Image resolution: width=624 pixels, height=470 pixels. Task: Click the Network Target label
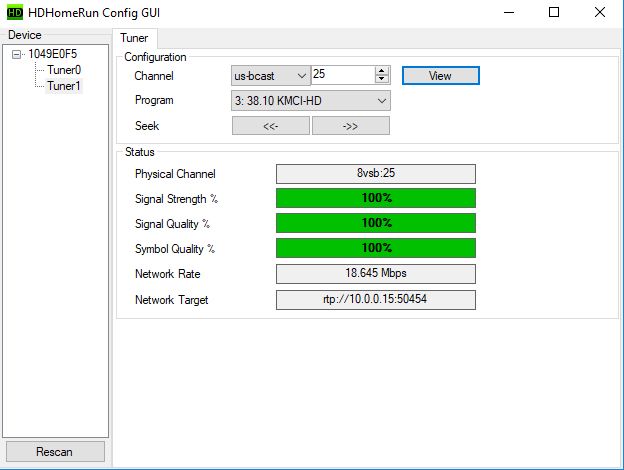pos(172,300)
